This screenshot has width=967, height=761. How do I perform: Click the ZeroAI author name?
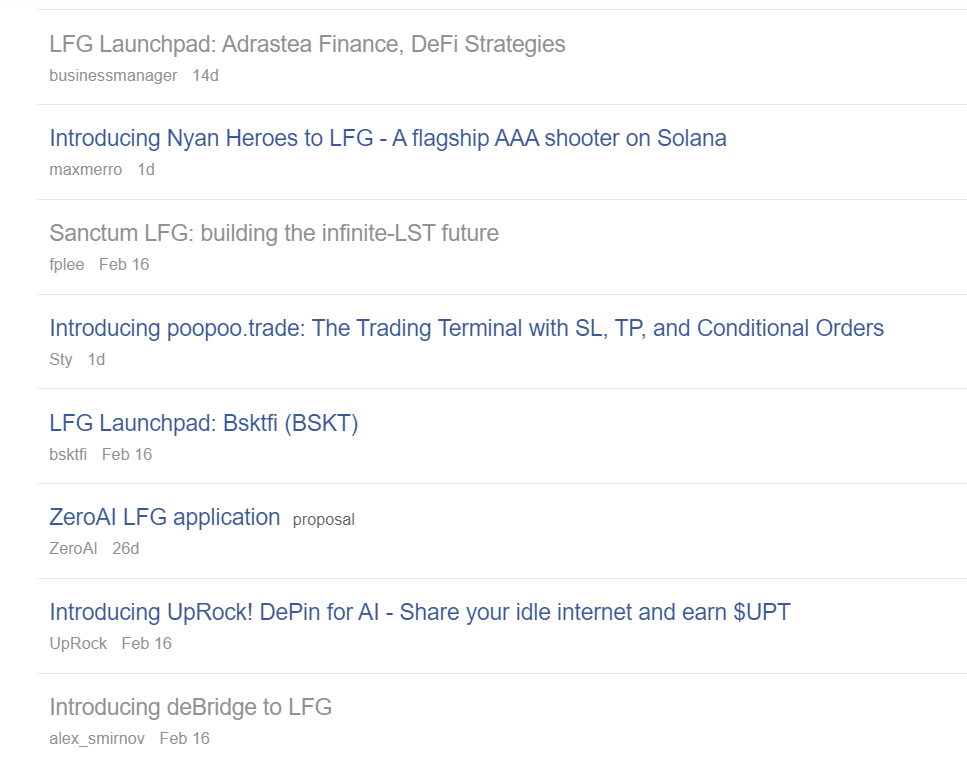point(73,548)
